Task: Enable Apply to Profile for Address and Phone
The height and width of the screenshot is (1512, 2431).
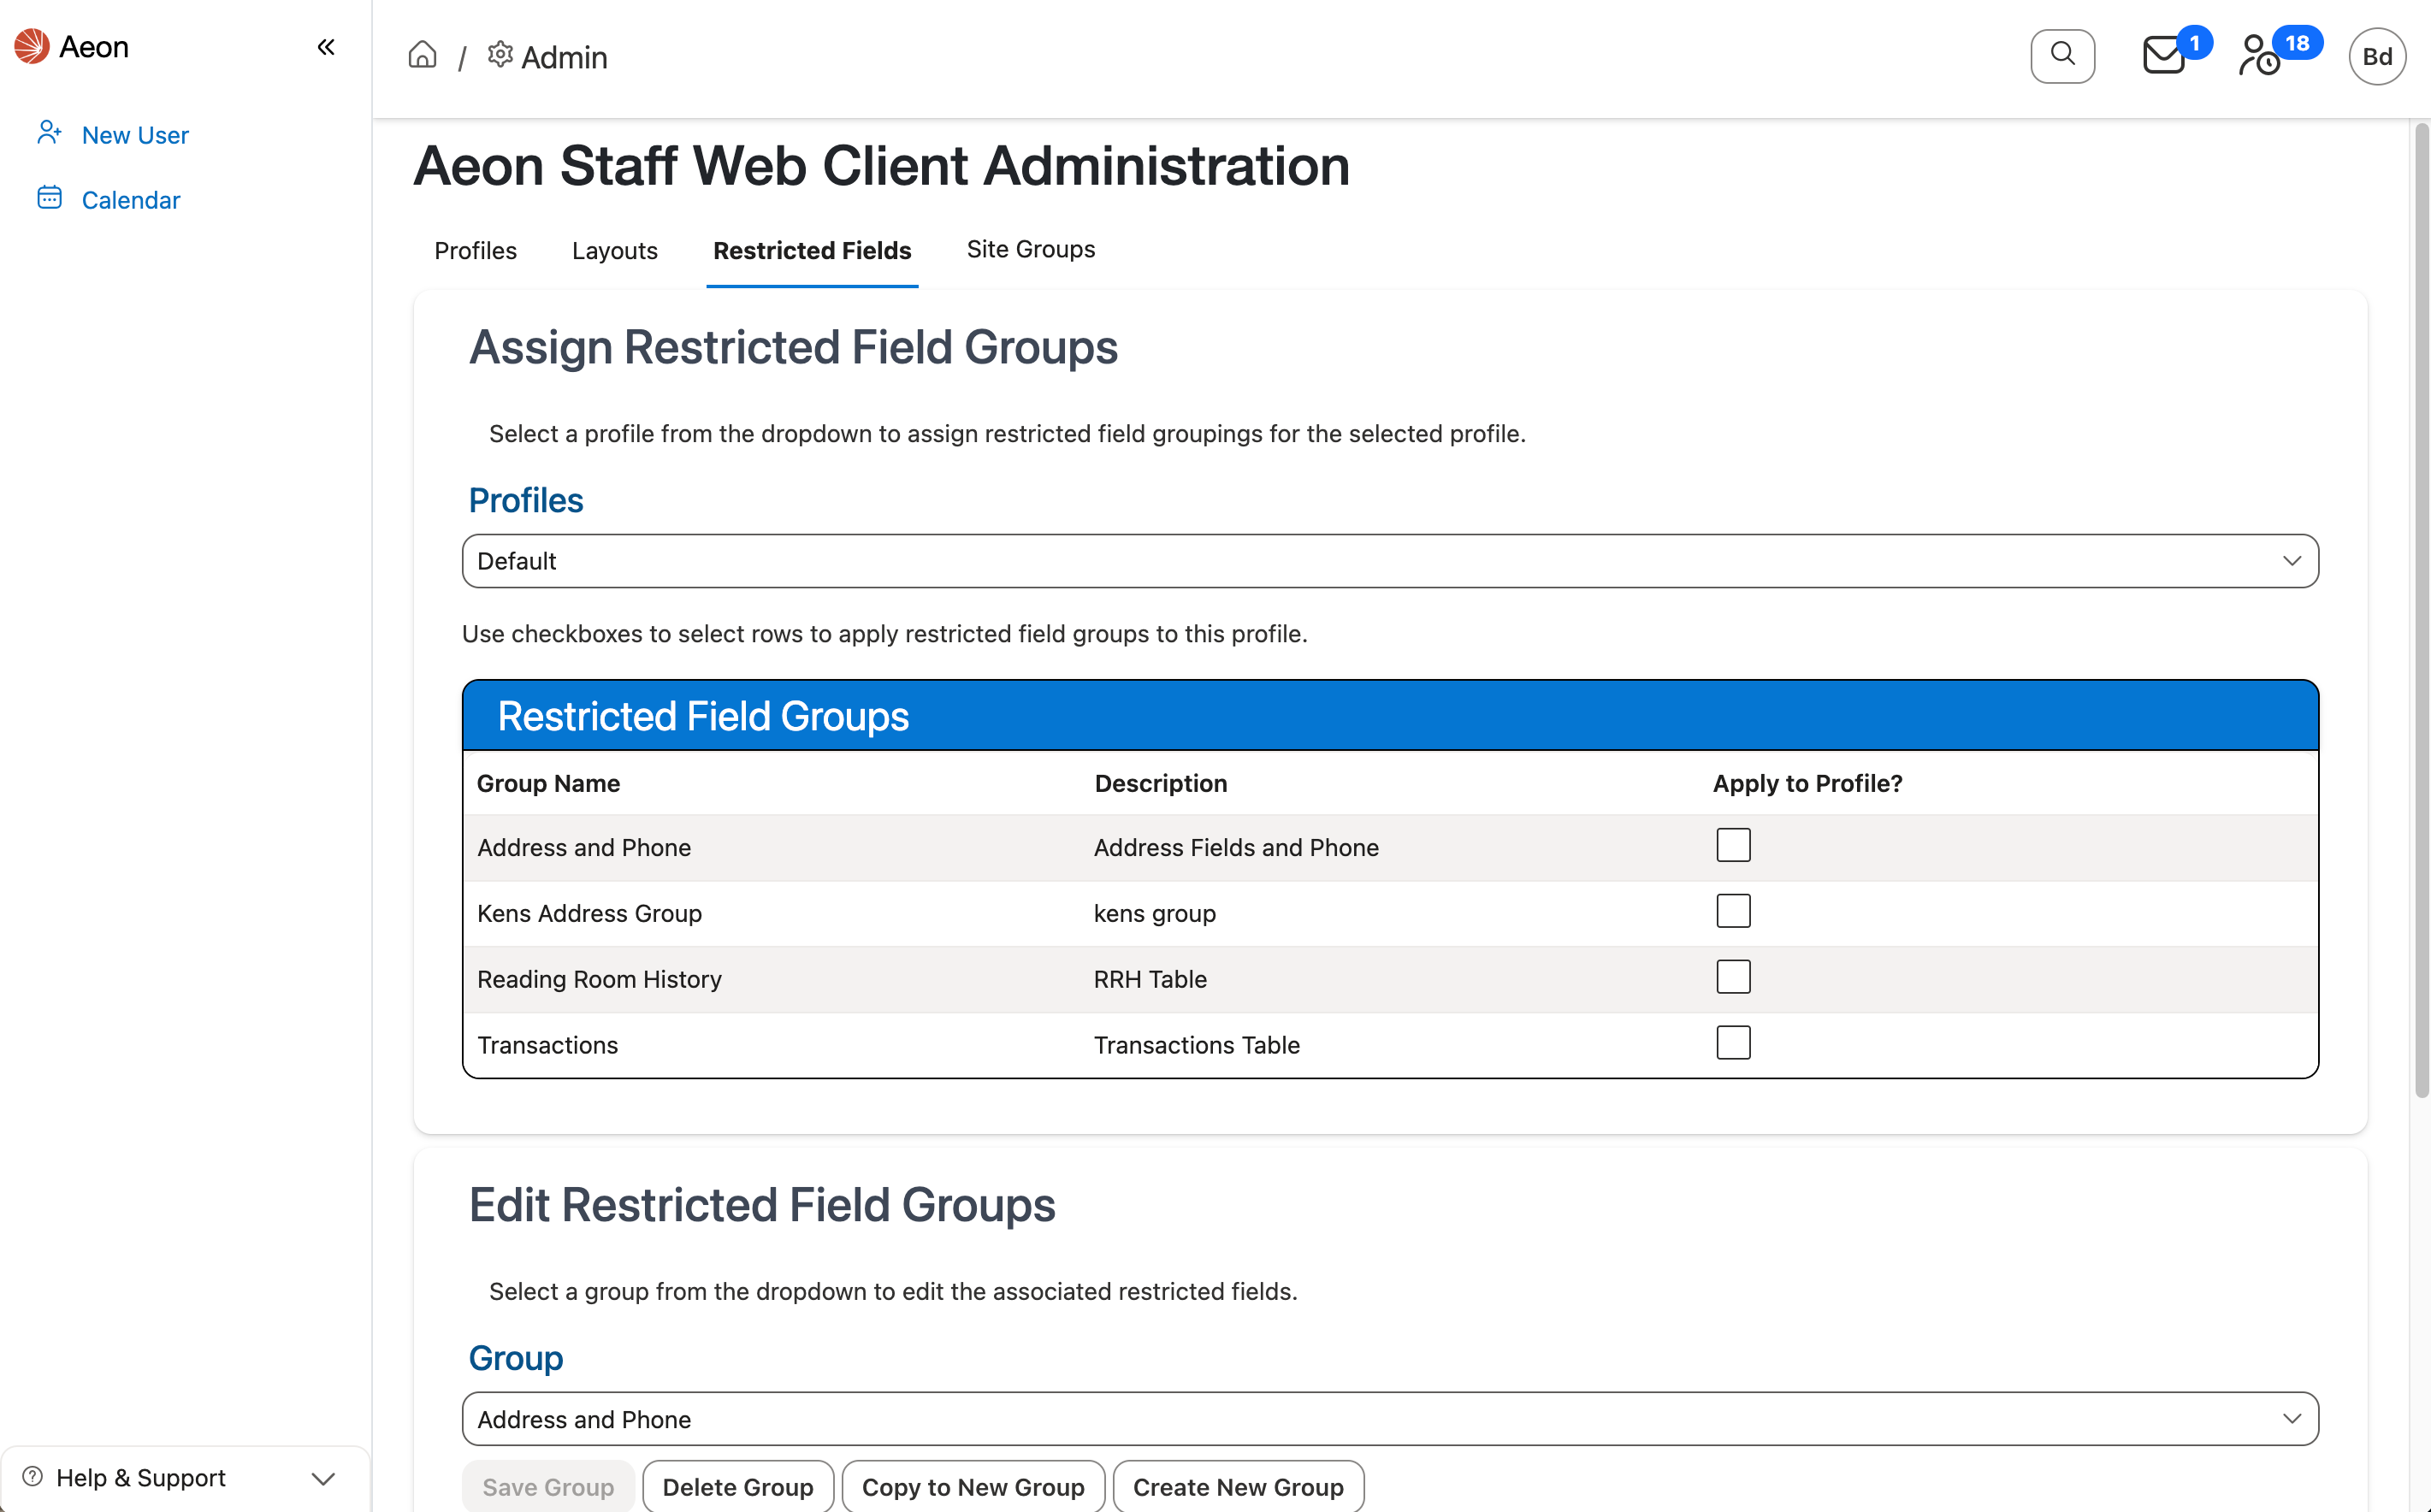Action: (1733, 845)
